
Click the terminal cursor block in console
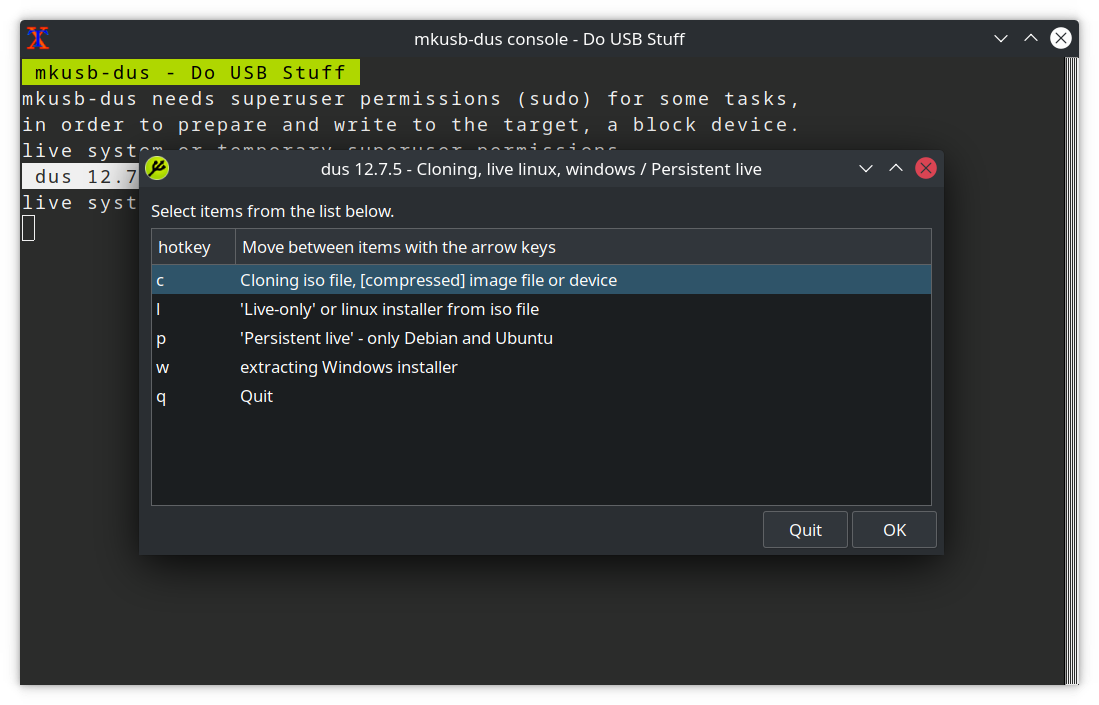coord(28,228)
